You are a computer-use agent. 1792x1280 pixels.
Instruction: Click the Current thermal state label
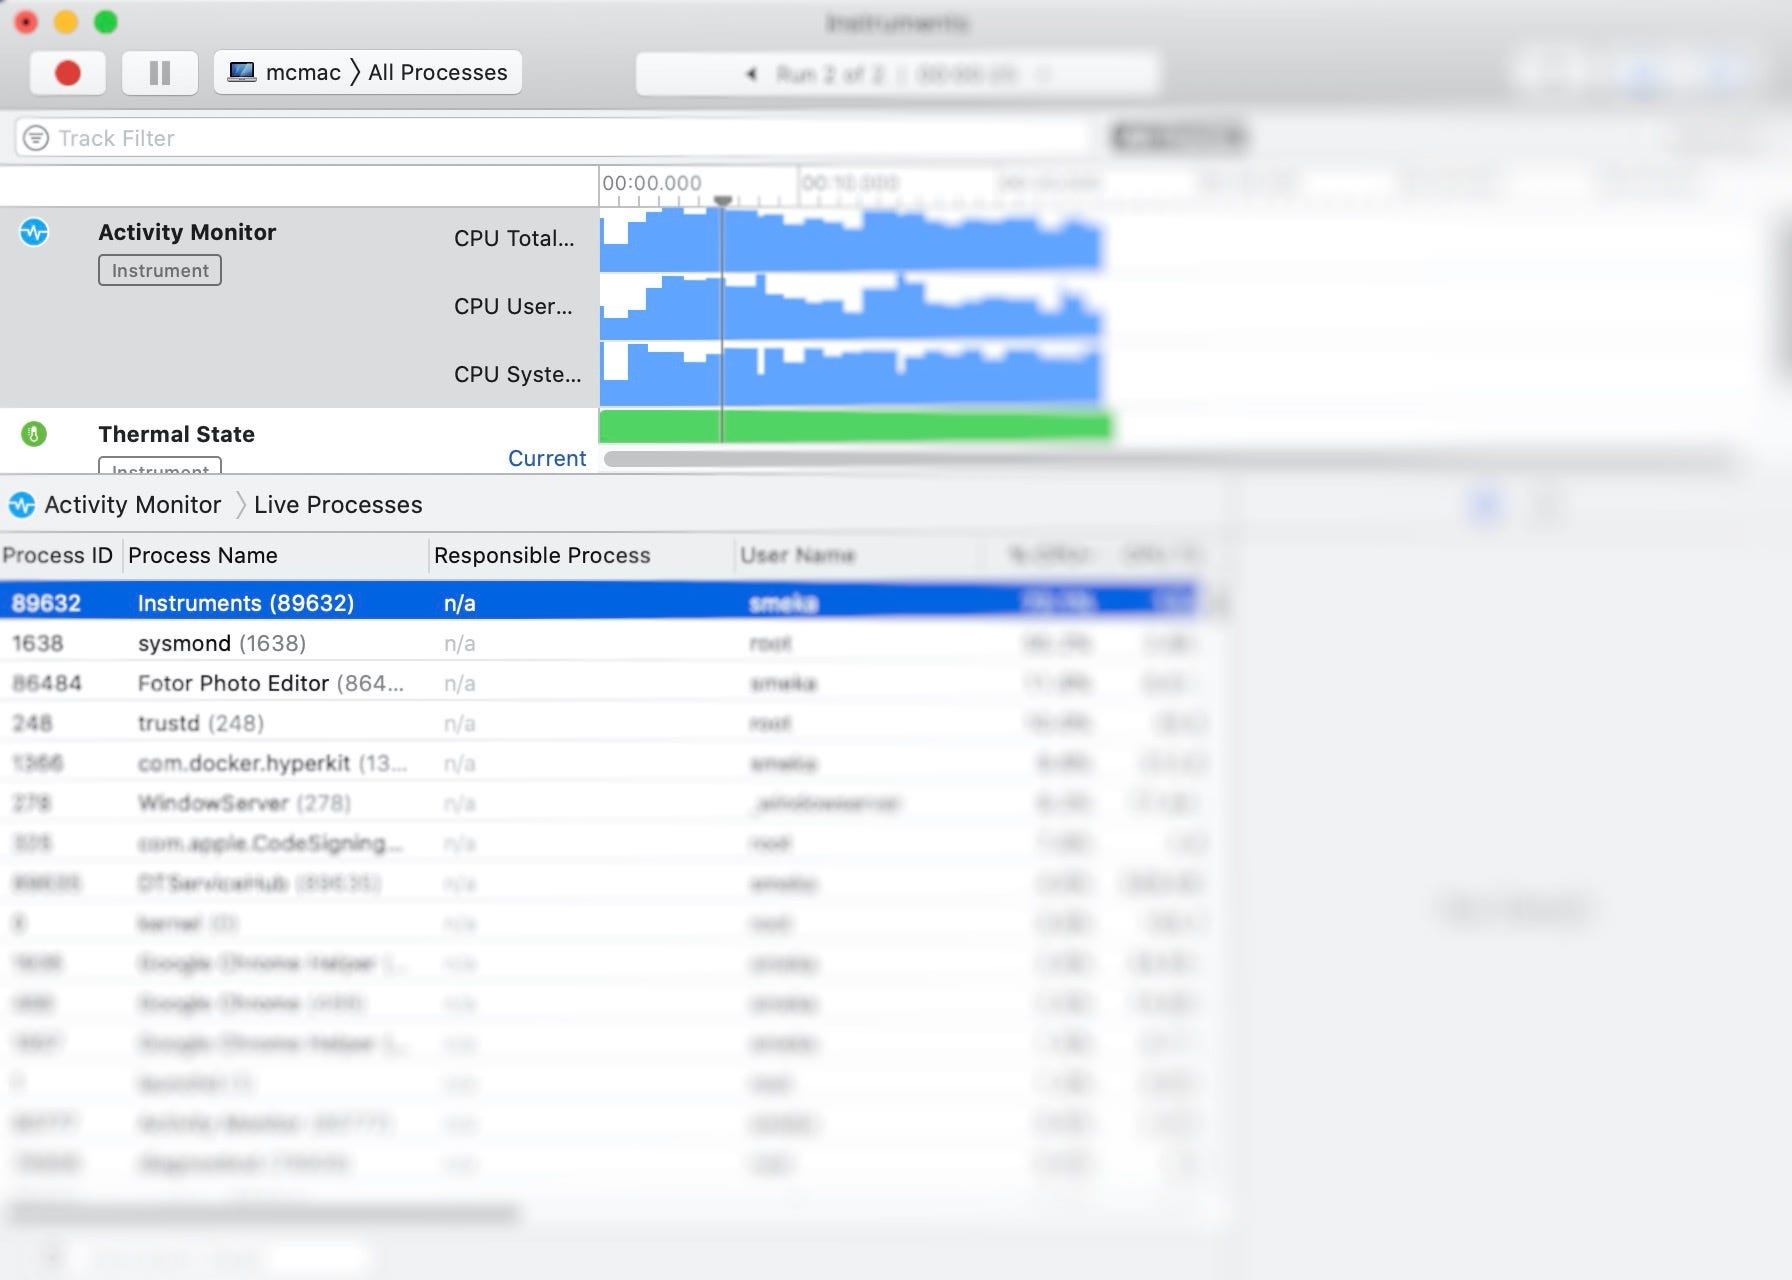(x=547, y=458)
